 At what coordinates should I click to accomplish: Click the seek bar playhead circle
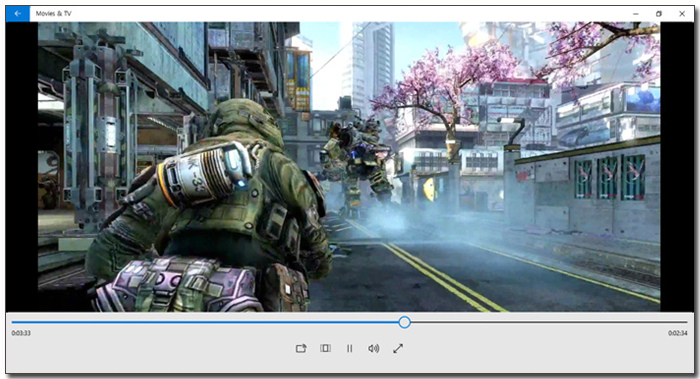[404, 322]
